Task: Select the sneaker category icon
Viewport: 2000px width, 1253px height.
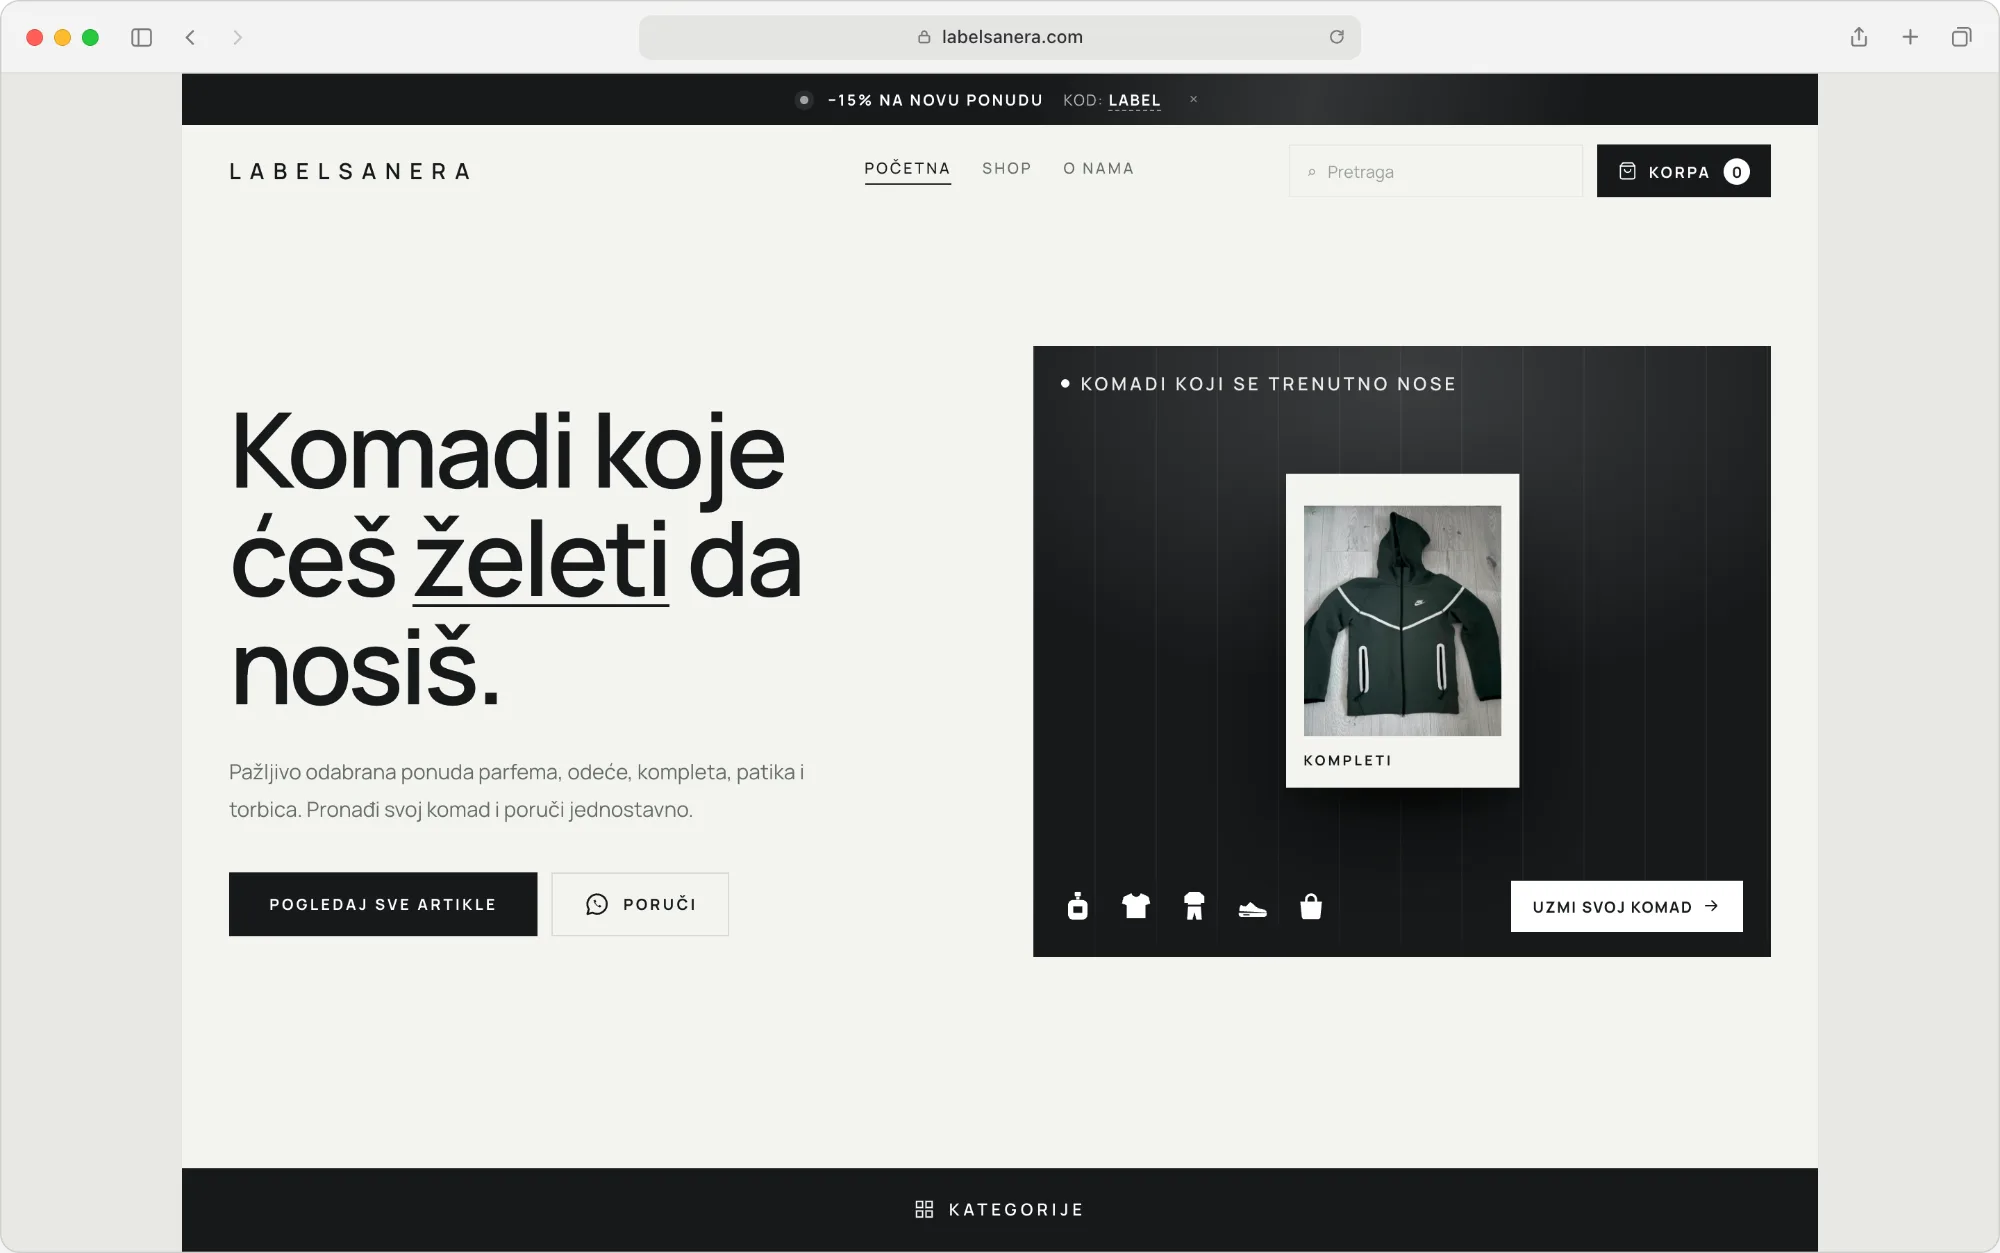Action: tap(1252, 909)
